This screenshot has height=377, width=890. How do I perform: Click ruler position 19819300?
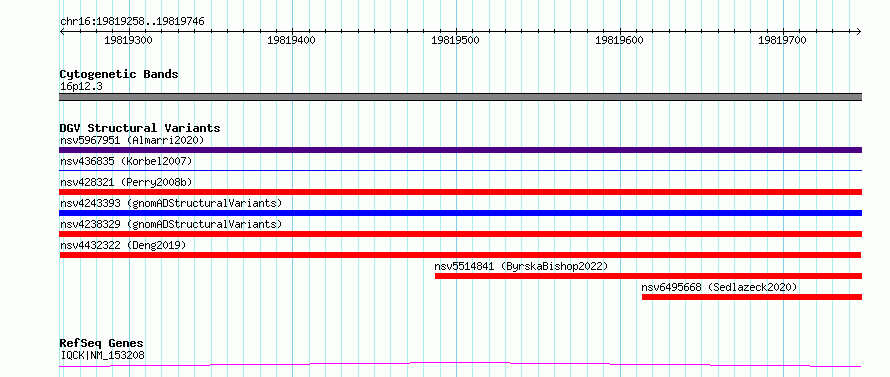point(128,40)
